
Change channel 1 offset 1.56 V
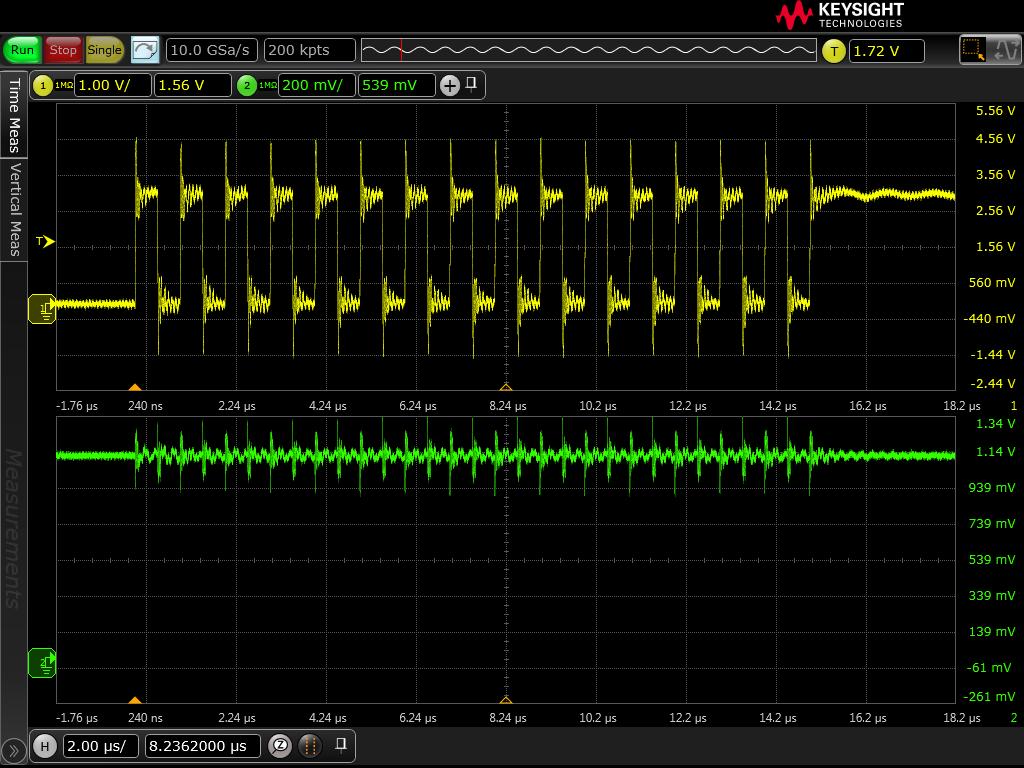pyautogui.click(x=193, y=86)
